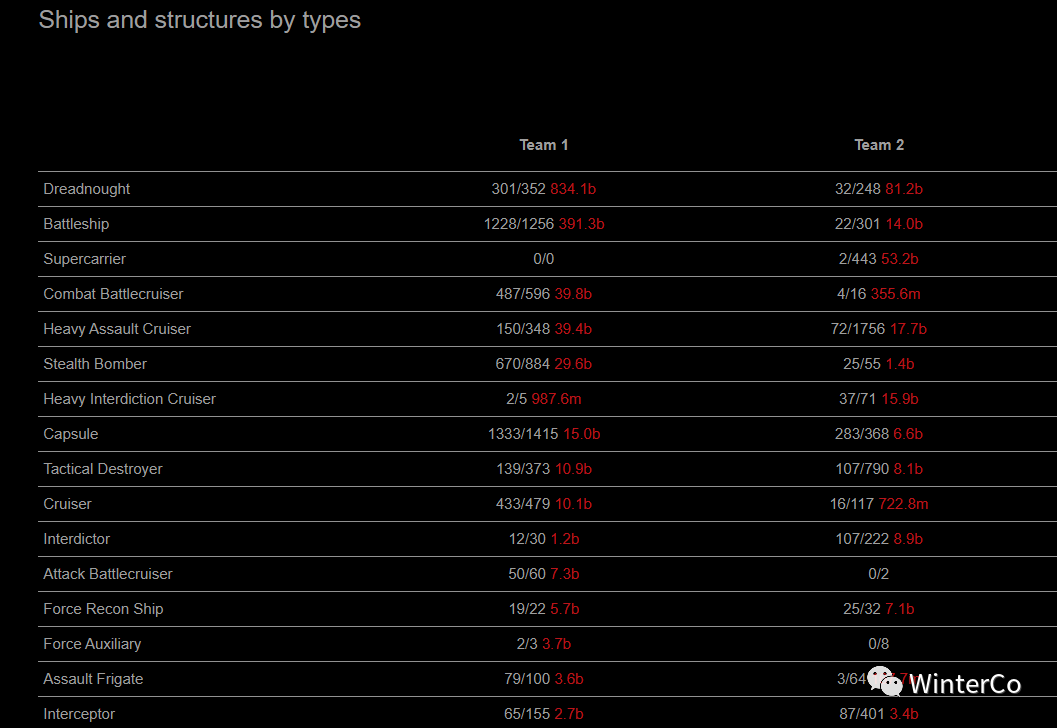This screenshot has height=728, width=1057.
Task: Select the 'Ships and structures by types' heading
Action: click(x=200, y=20)
